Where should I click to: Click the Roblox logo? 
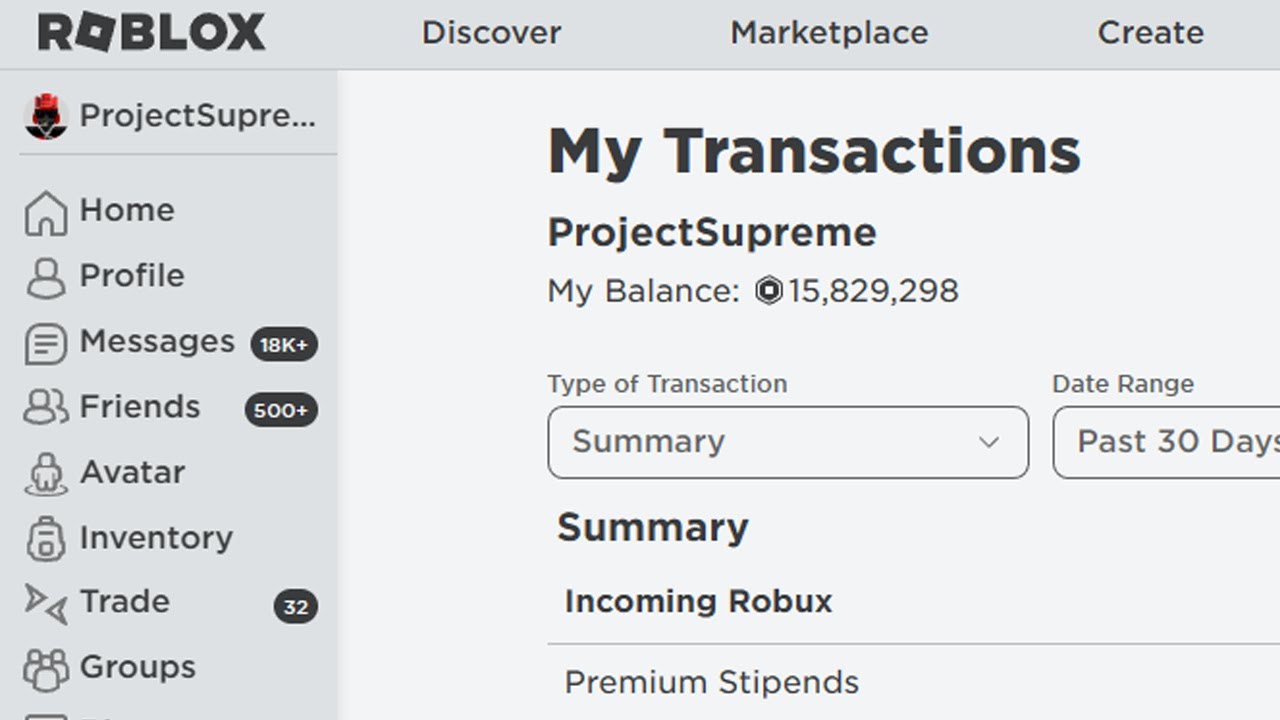pos(151,33)
